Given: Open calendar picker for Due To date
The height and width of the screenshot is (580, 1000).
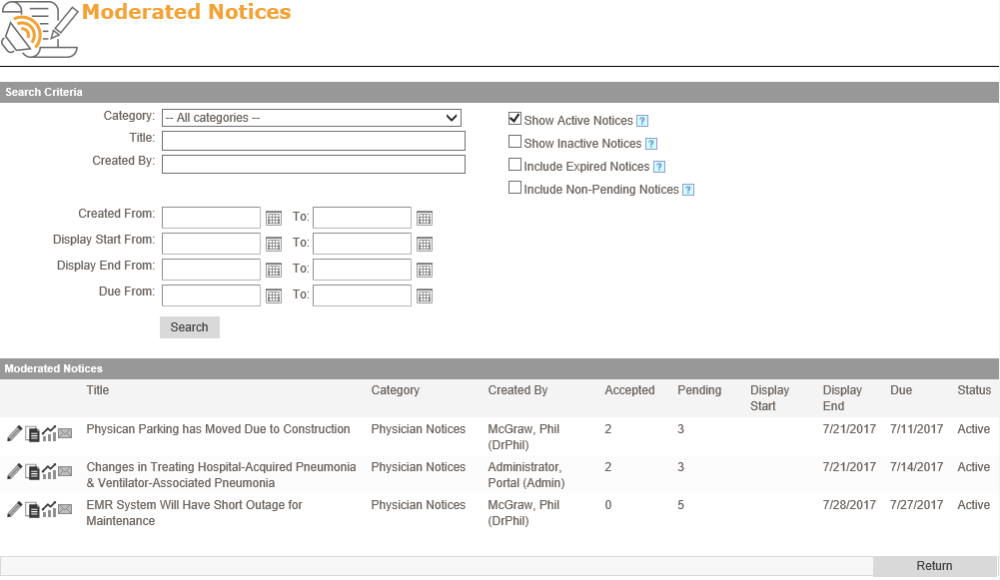Looking at the screenshot, I should point(424,296).
